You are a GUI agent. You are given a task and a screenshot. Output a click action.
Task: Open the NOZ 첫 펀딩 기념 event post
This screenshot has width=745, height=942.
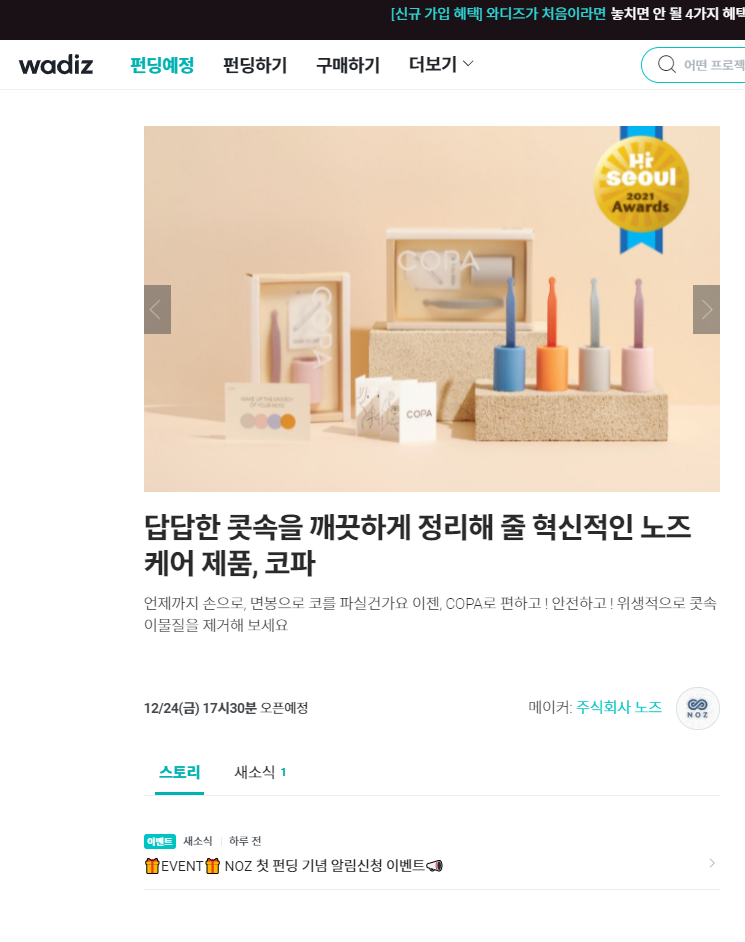(294, 866)
